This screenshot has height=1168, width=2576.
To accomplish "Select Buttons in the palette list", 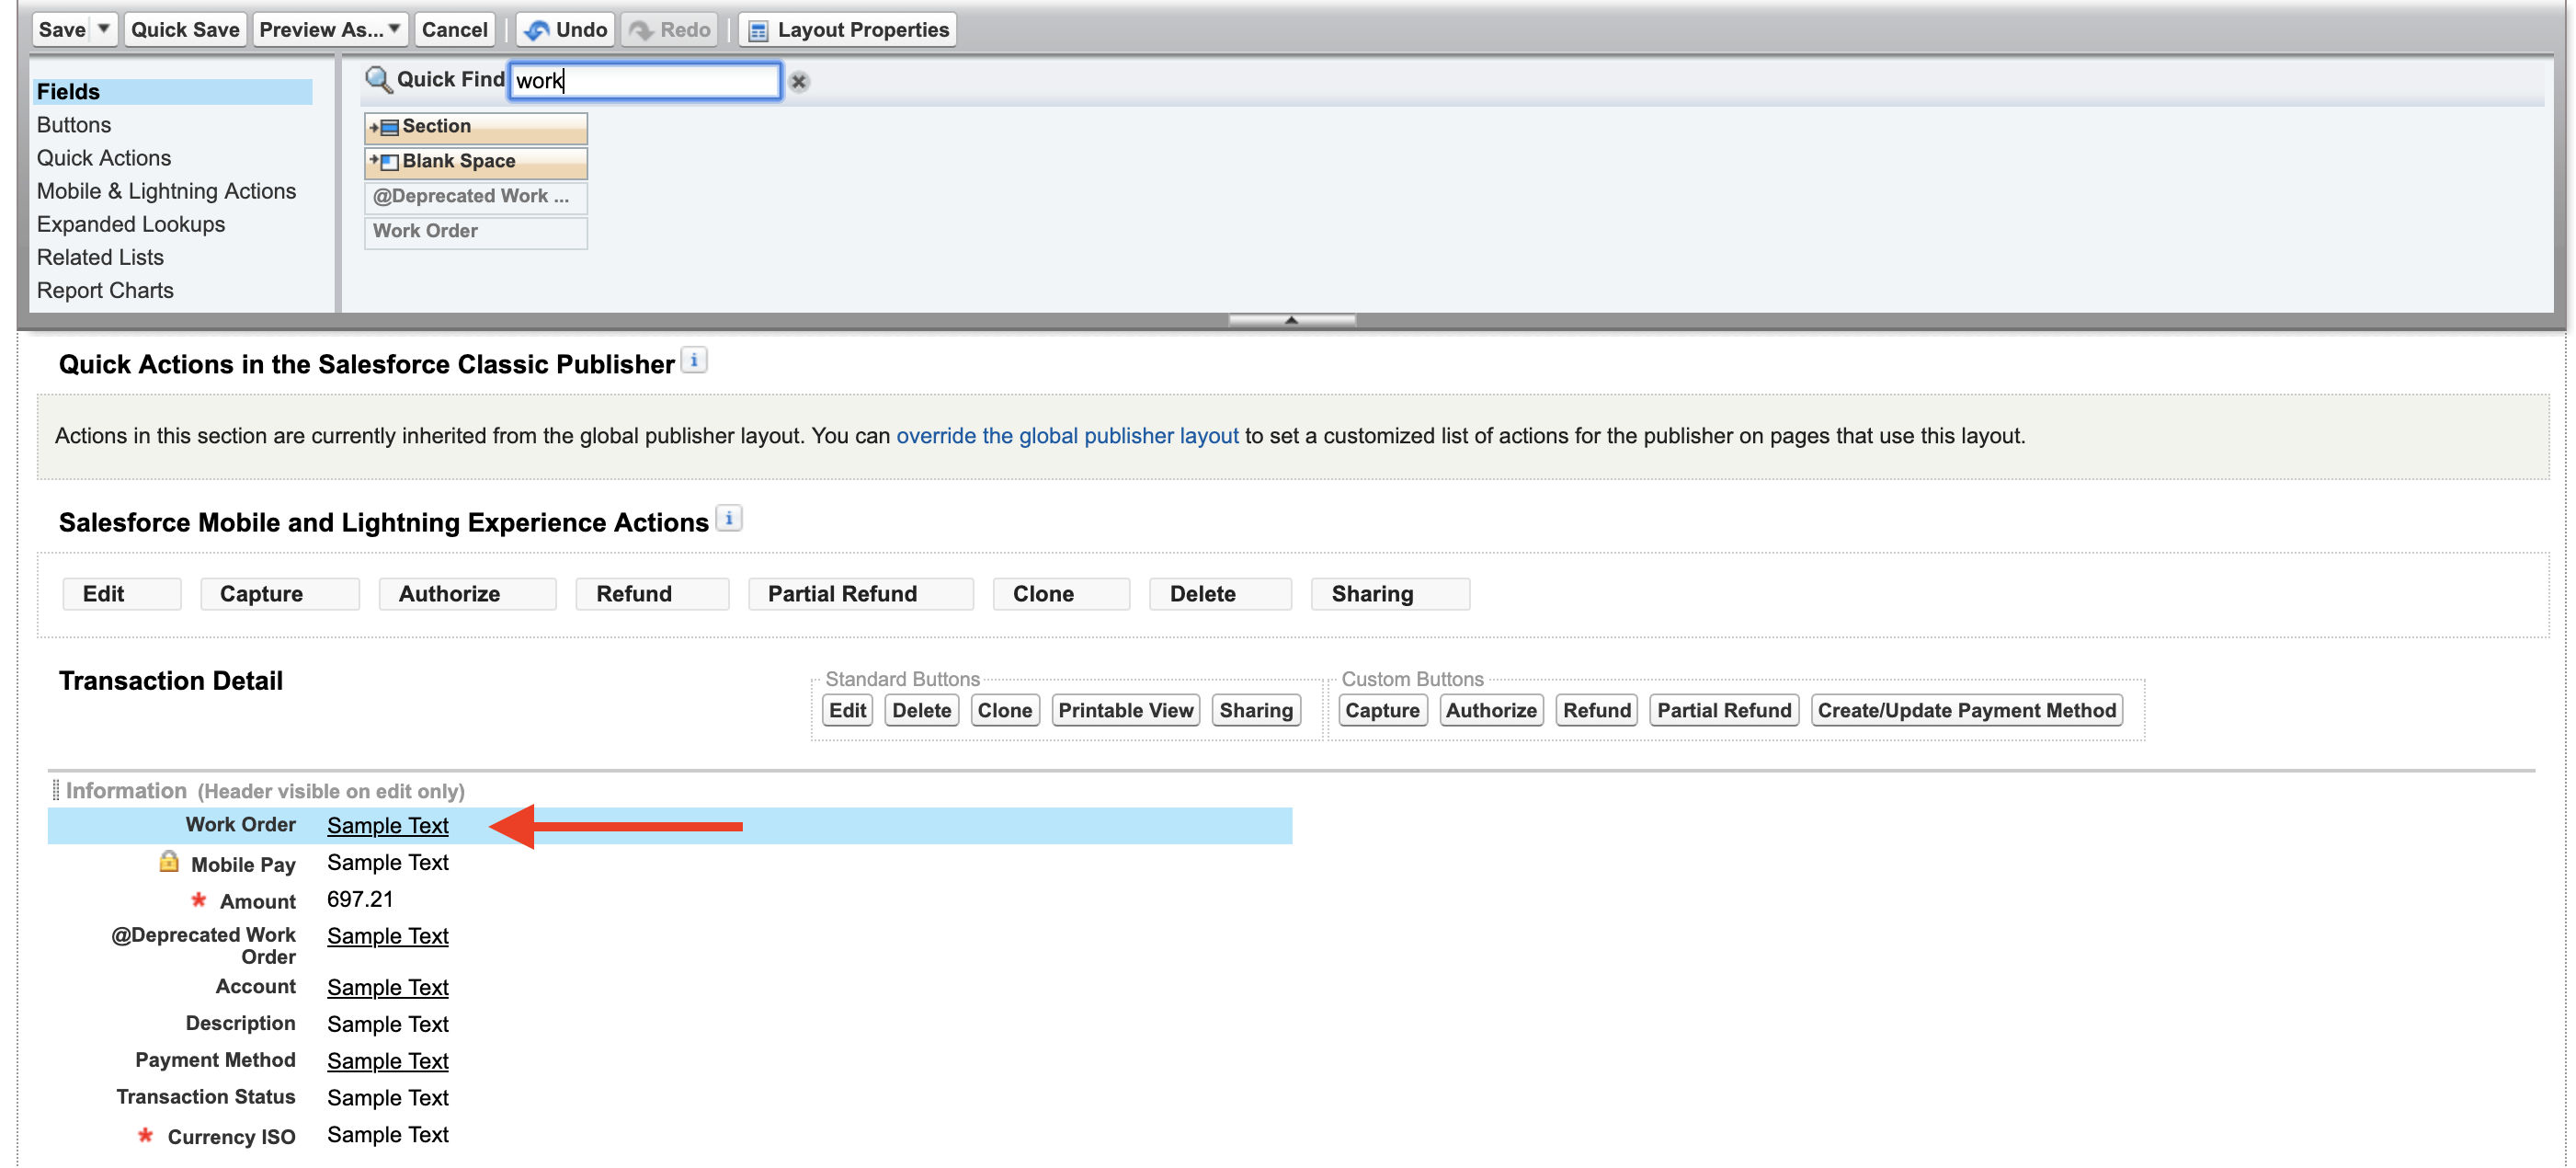I will pos(74,125).
